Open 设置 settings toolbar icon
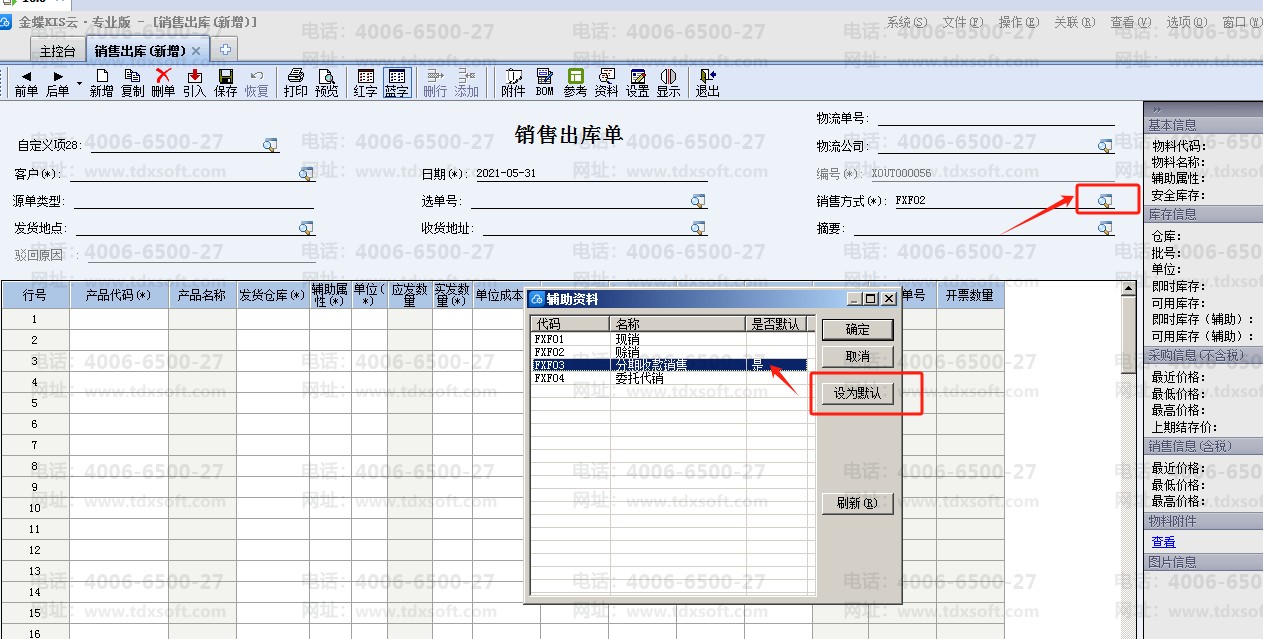 [x=637, y=83]
